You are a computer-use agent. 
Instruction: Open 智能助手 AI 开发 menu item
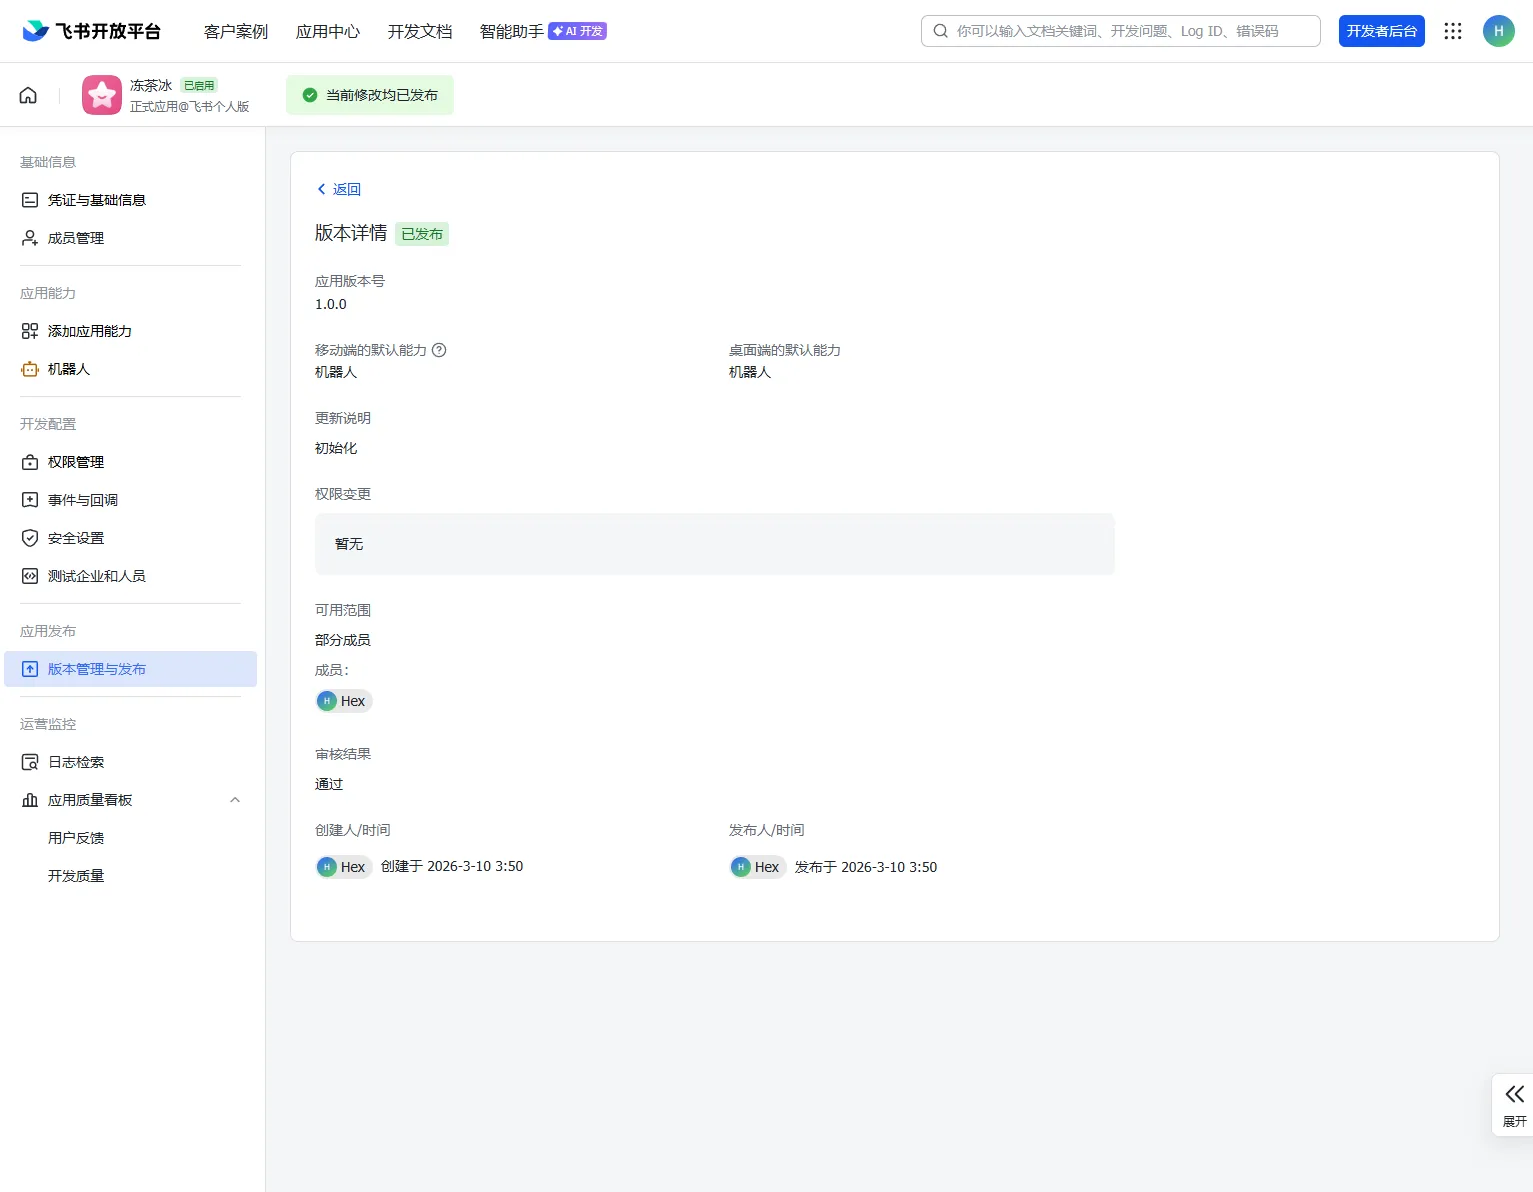pos(542,31)
